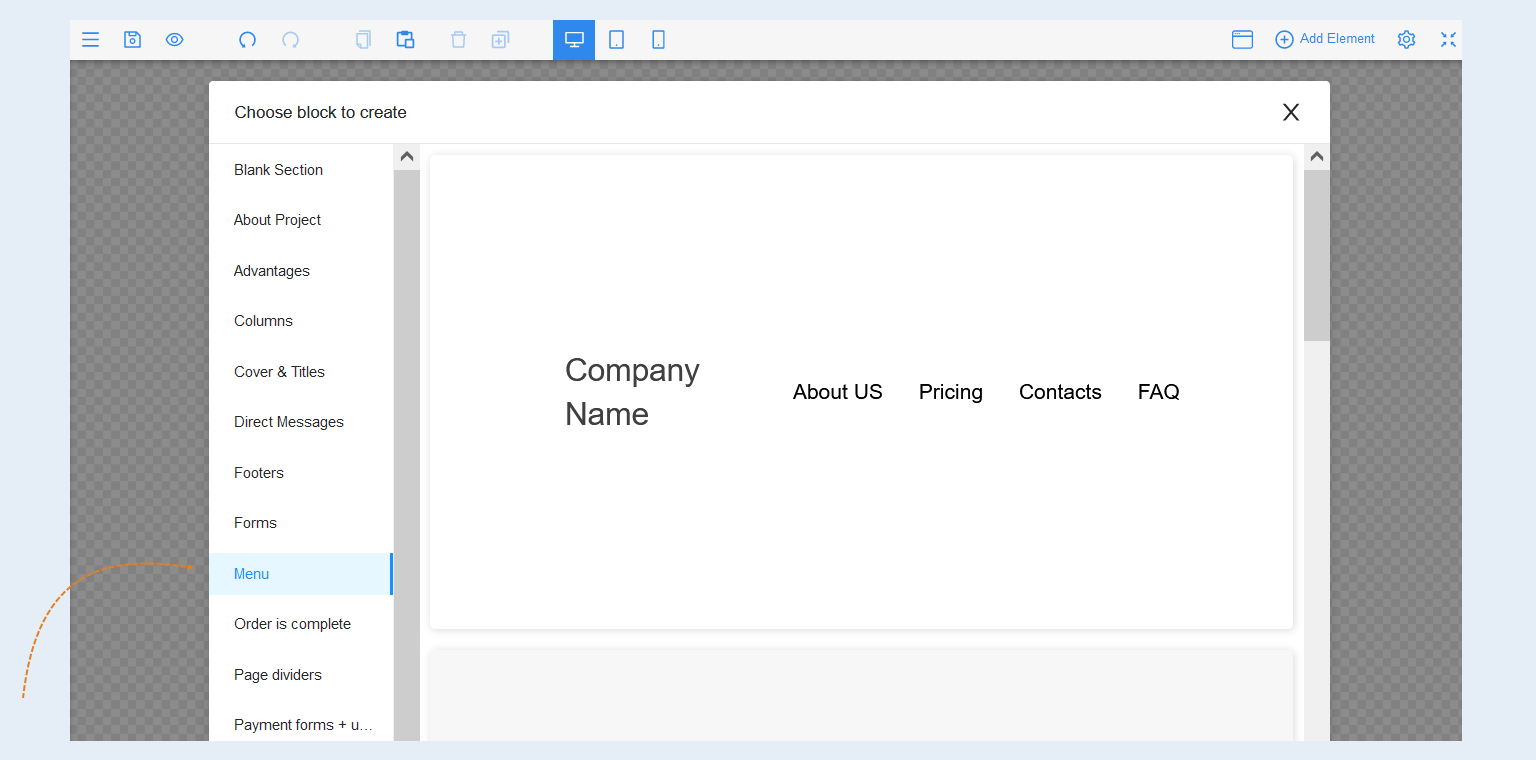Viewport: 1536px width, 760px height.
Task: Click the duplicate element icon
Action: tap(500, 40)
